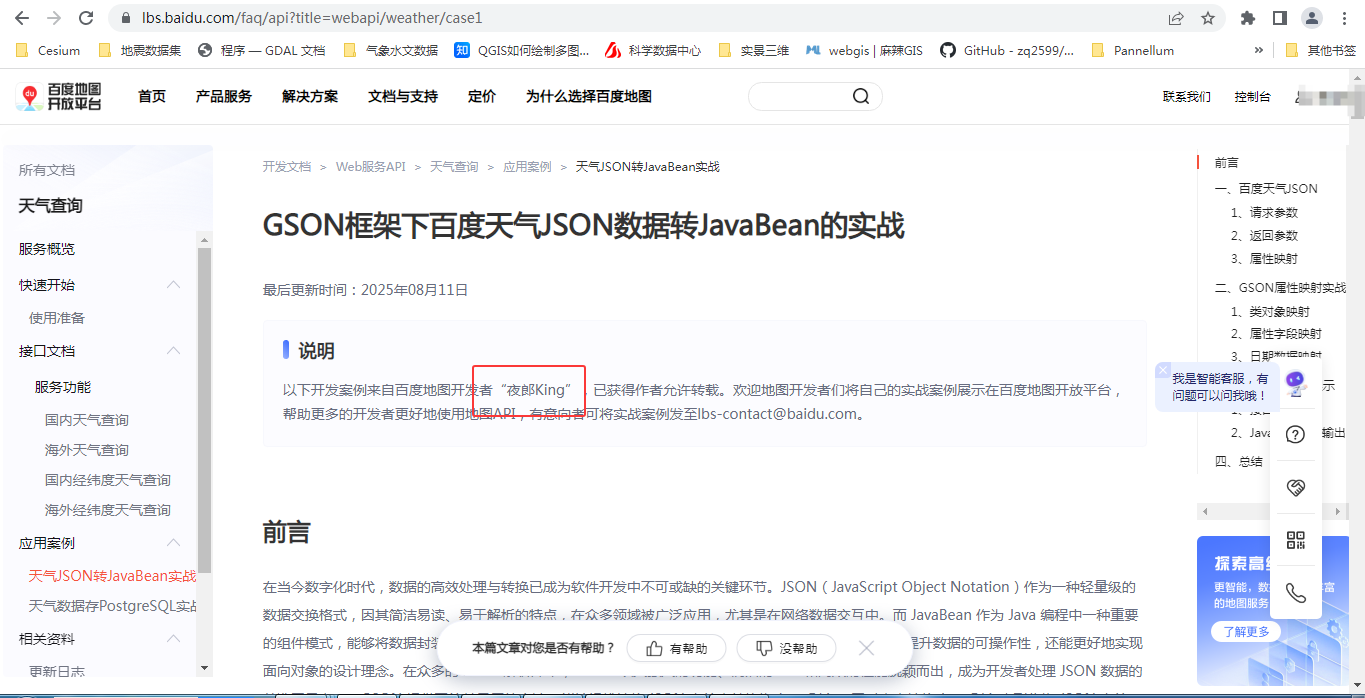Click the 有帮助 thumbs-up button

tap(676, 648)
